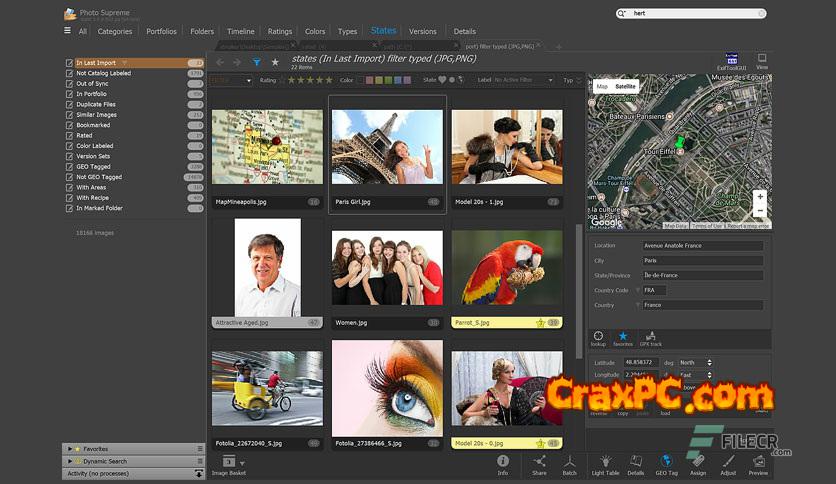
Task: Open the Light Table tool
Action: coord(604,462)
